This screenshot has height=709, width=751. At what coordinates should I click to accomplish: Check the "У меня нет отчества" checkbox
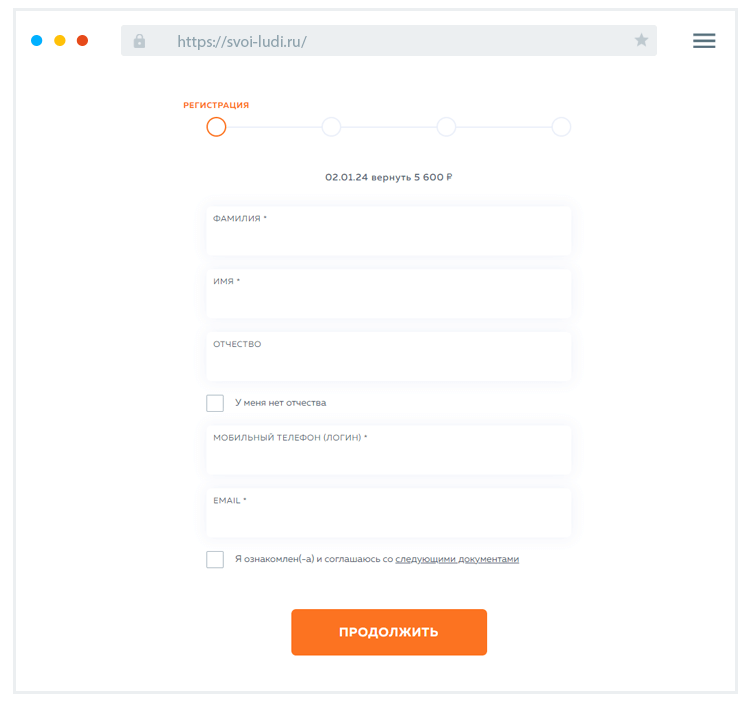point(215,403)
